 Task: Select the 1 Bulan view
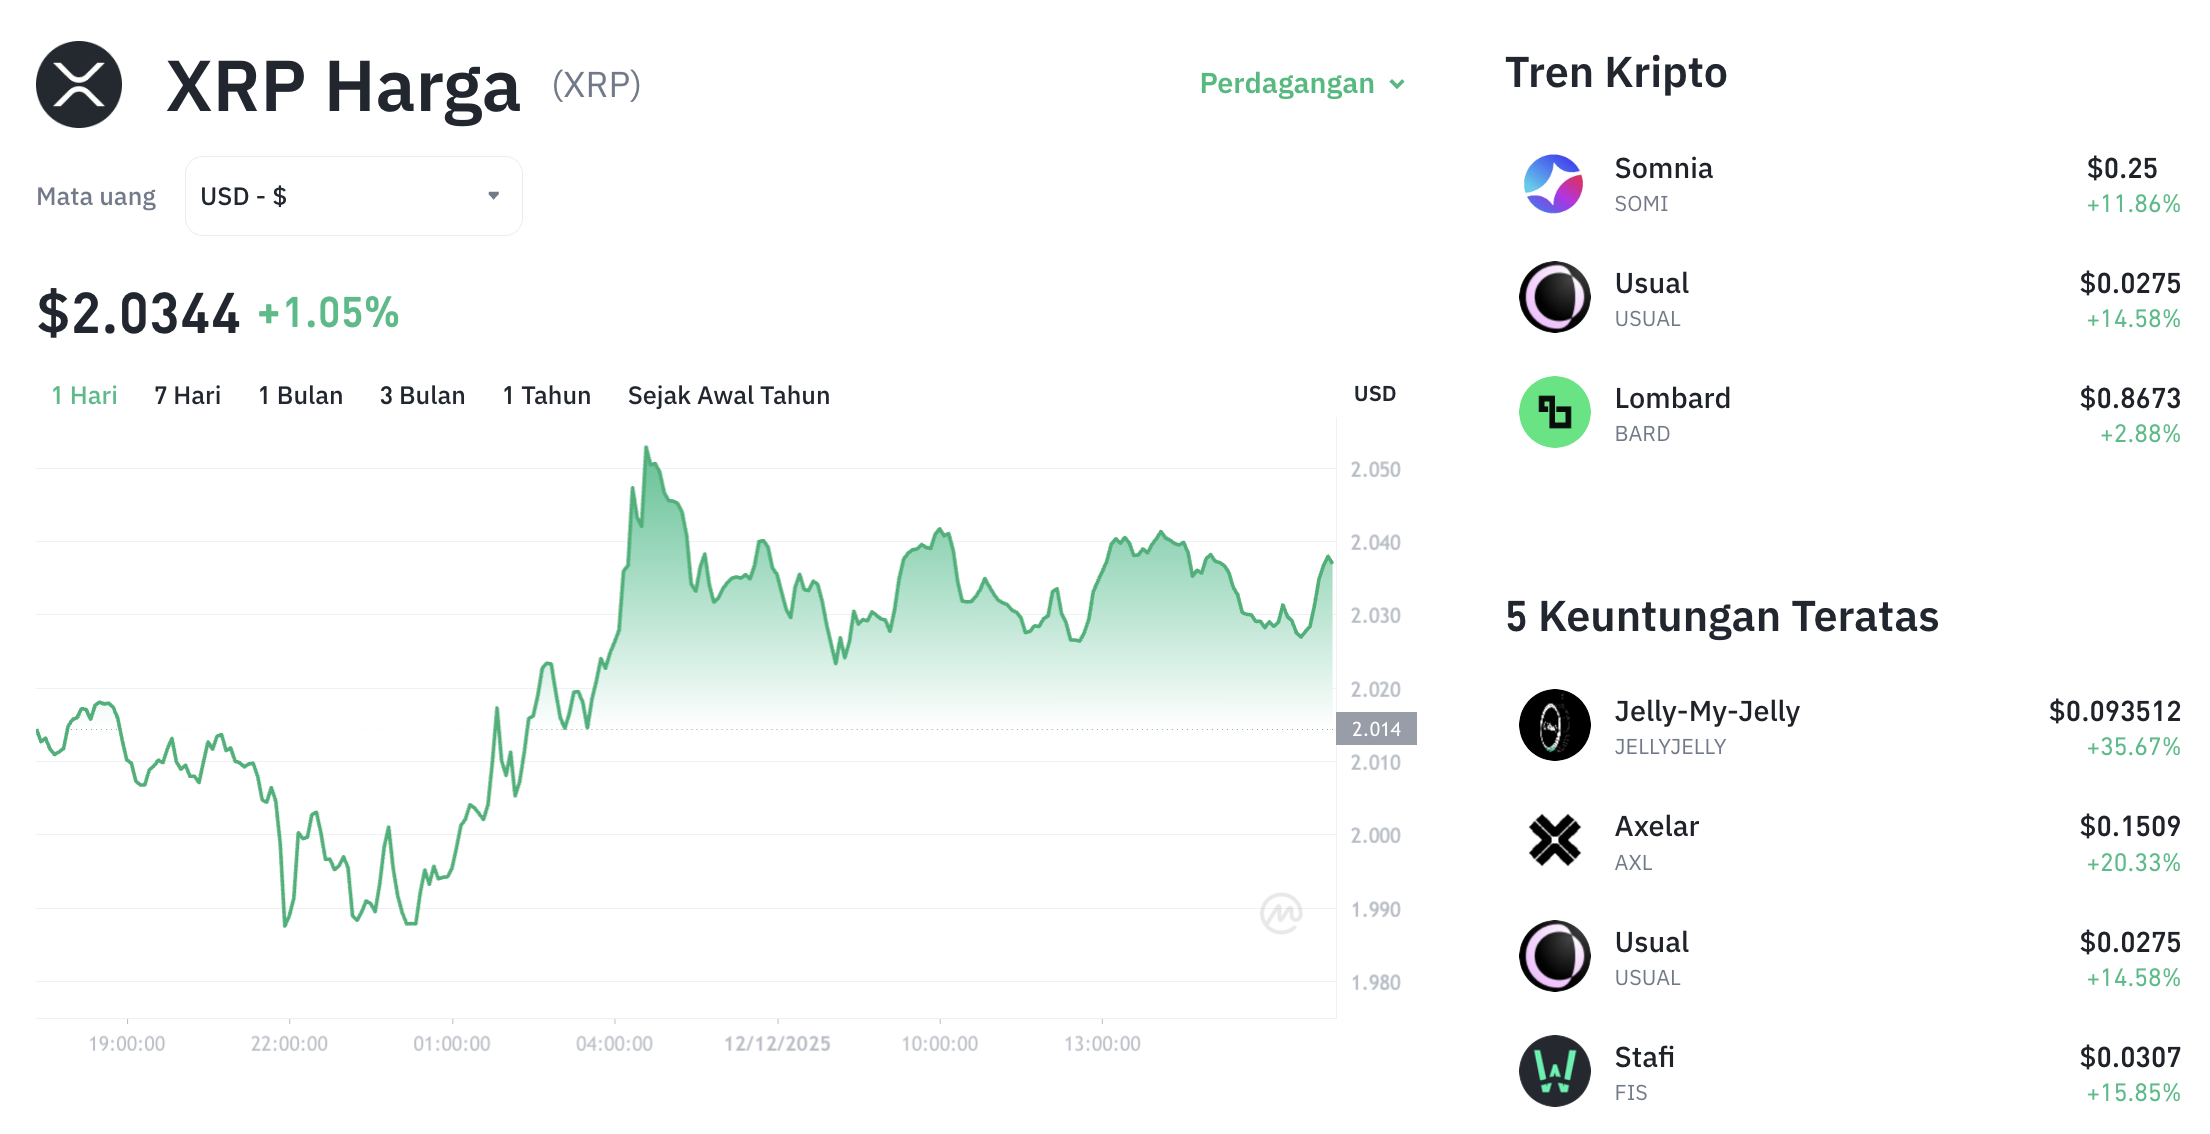point(300,395)
